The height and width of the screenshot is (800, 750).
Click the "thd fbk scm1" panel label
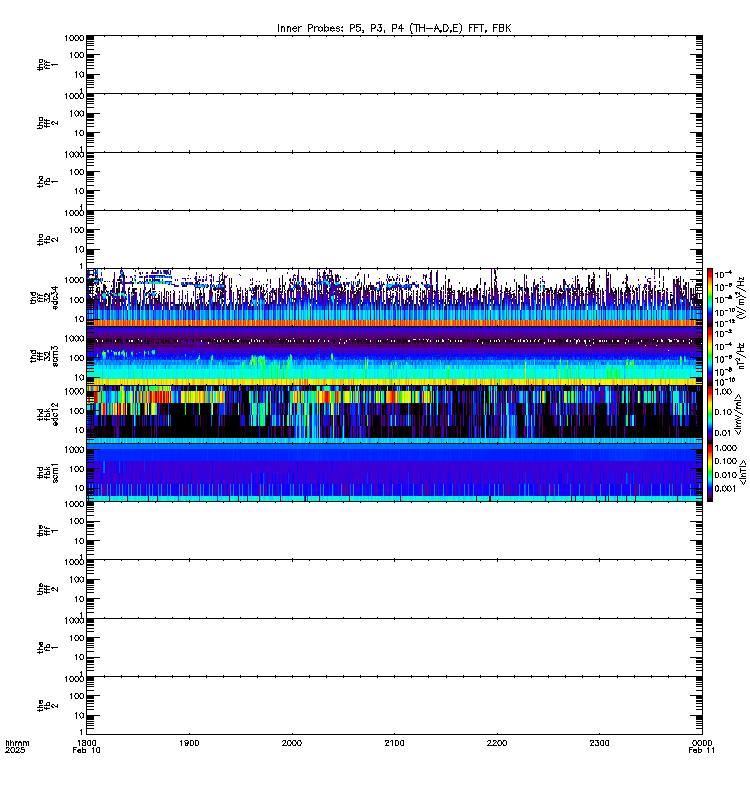[x=48, y=472]
